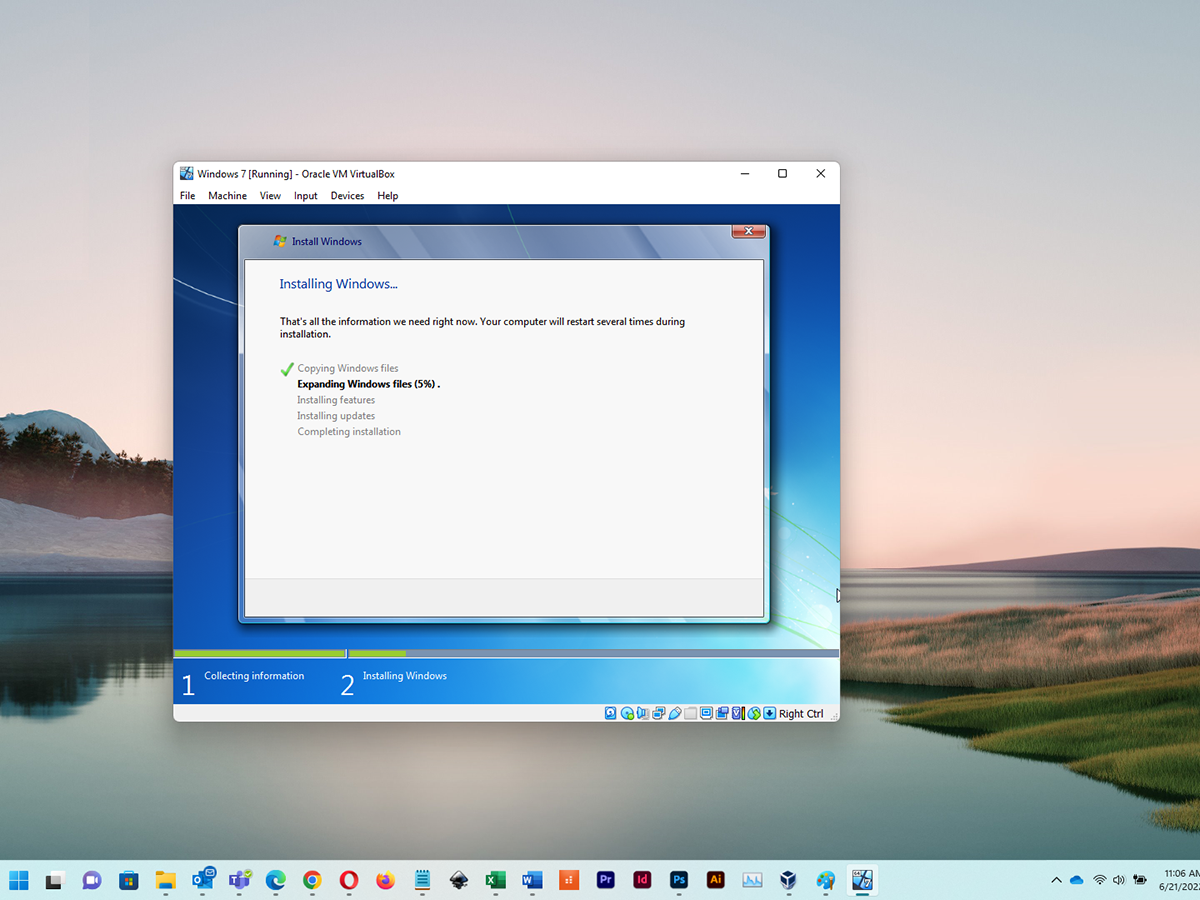
Task: Open Microsoft Store from the taskbar
Action: tap(128, 880)
